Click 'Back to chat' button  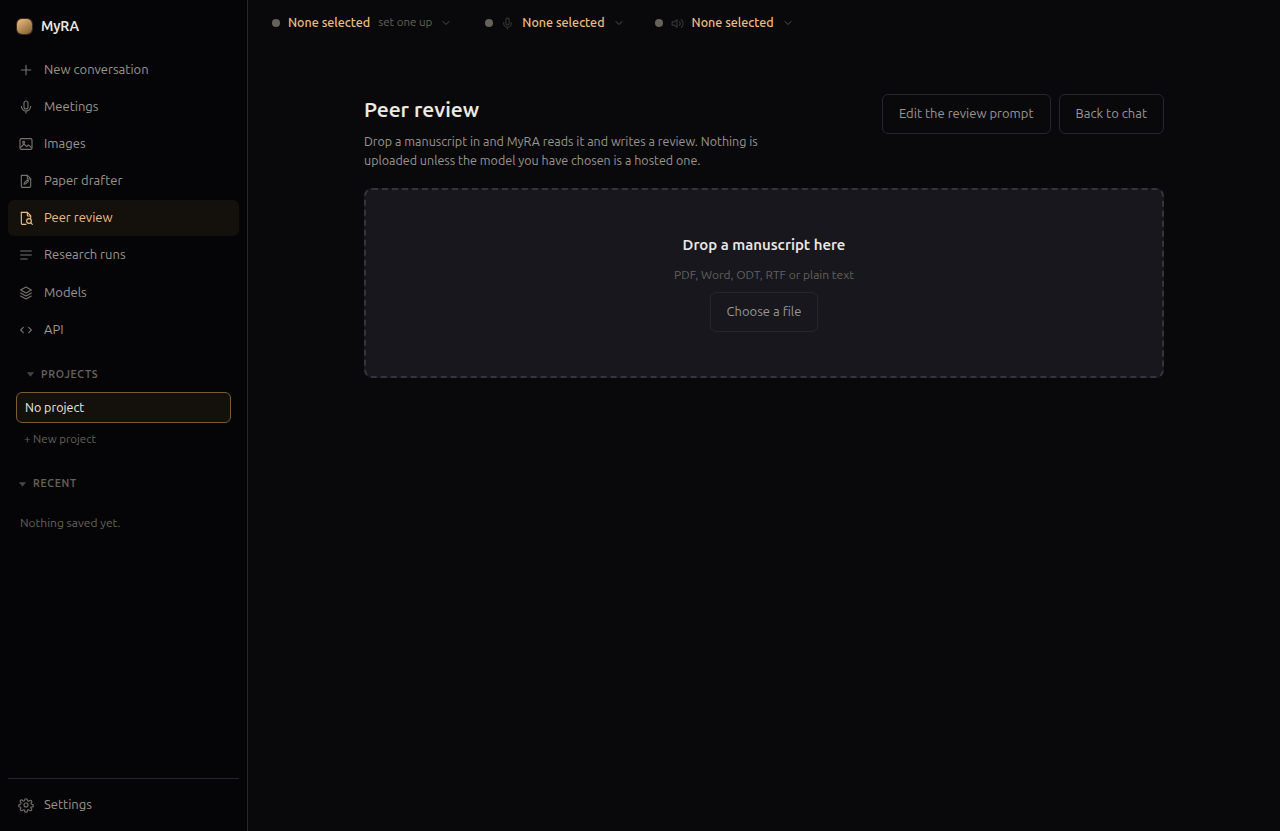(x=1111, y=114)
